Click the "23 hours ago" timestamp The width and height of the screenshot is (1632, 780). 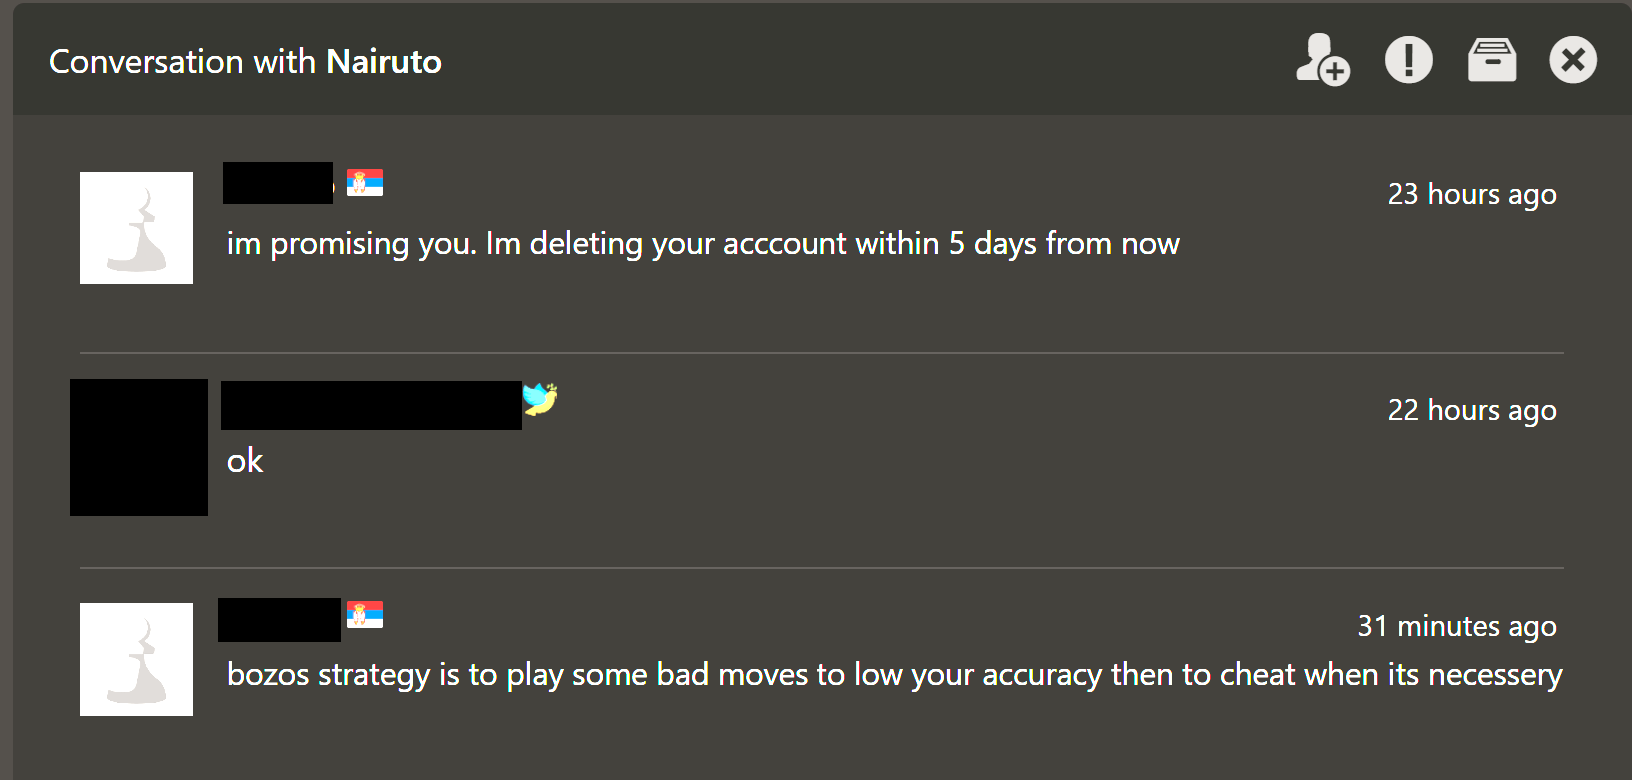click(x=1471, y=194)
